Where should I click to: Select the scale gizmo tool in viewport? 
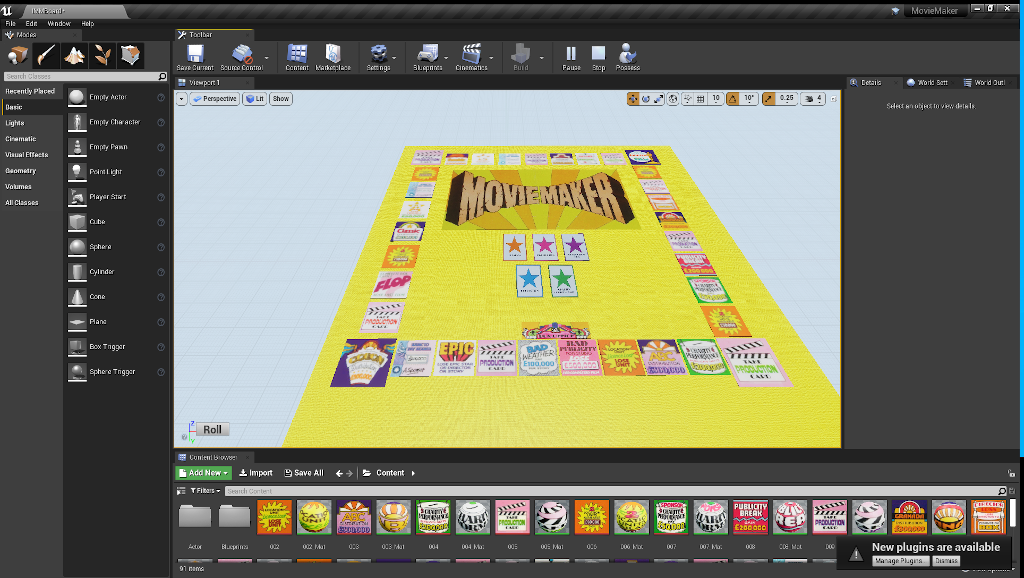pos(658,99)
